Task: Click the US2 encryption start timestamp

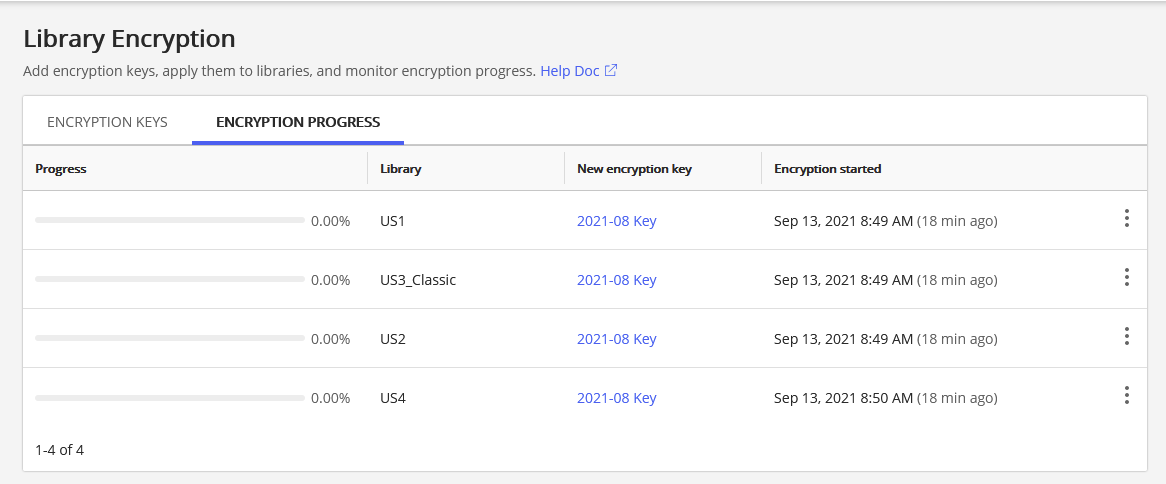Action: tap(843, 339)
